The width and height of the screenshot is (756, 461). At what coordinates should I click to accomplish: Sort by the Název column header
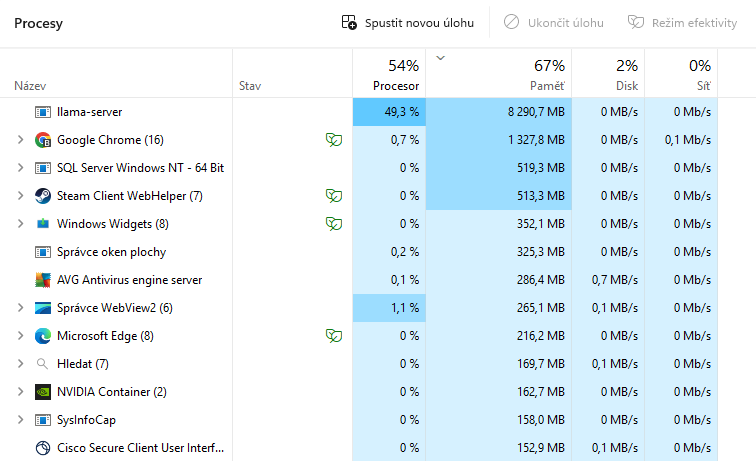coord(116,73)
